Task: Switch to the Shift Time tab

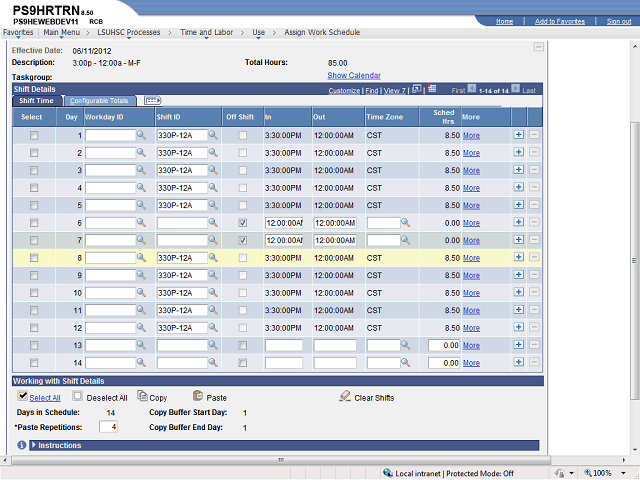Action: click(x=36, y=100)
